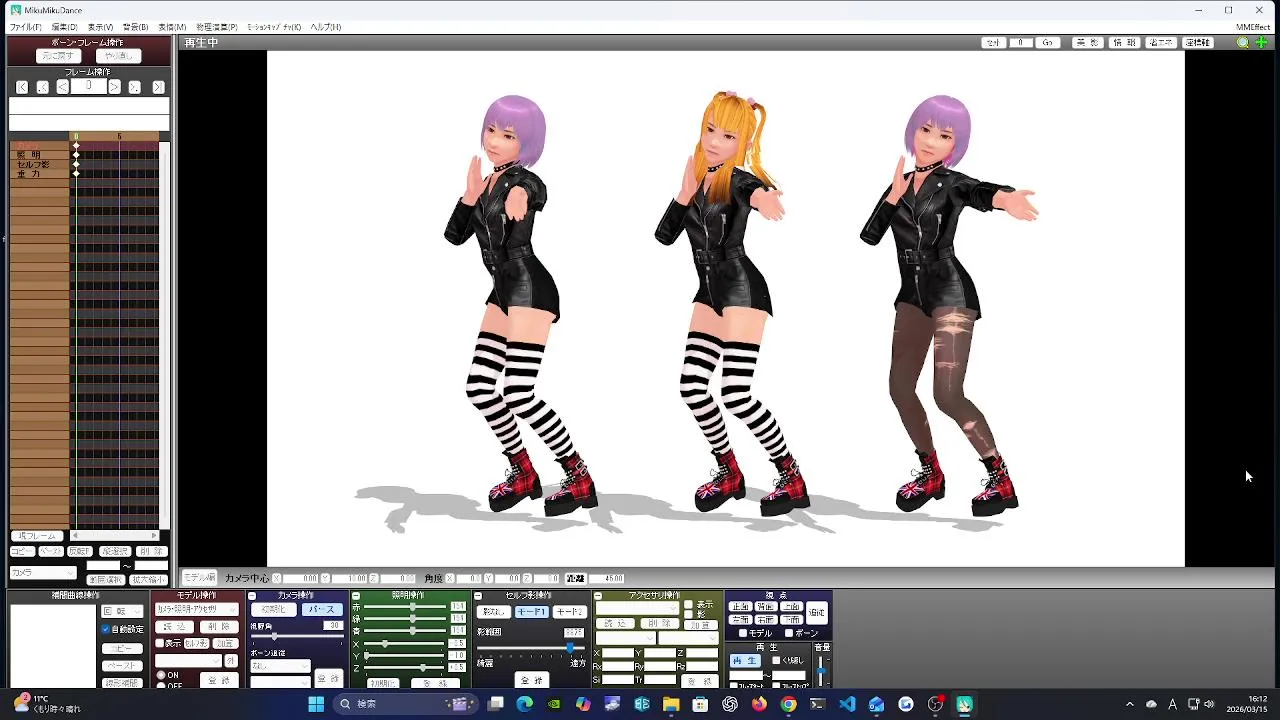This screenshot has height=720, width=1280.
Task: Open Task View from taskbar
Action: coord(495,704)
